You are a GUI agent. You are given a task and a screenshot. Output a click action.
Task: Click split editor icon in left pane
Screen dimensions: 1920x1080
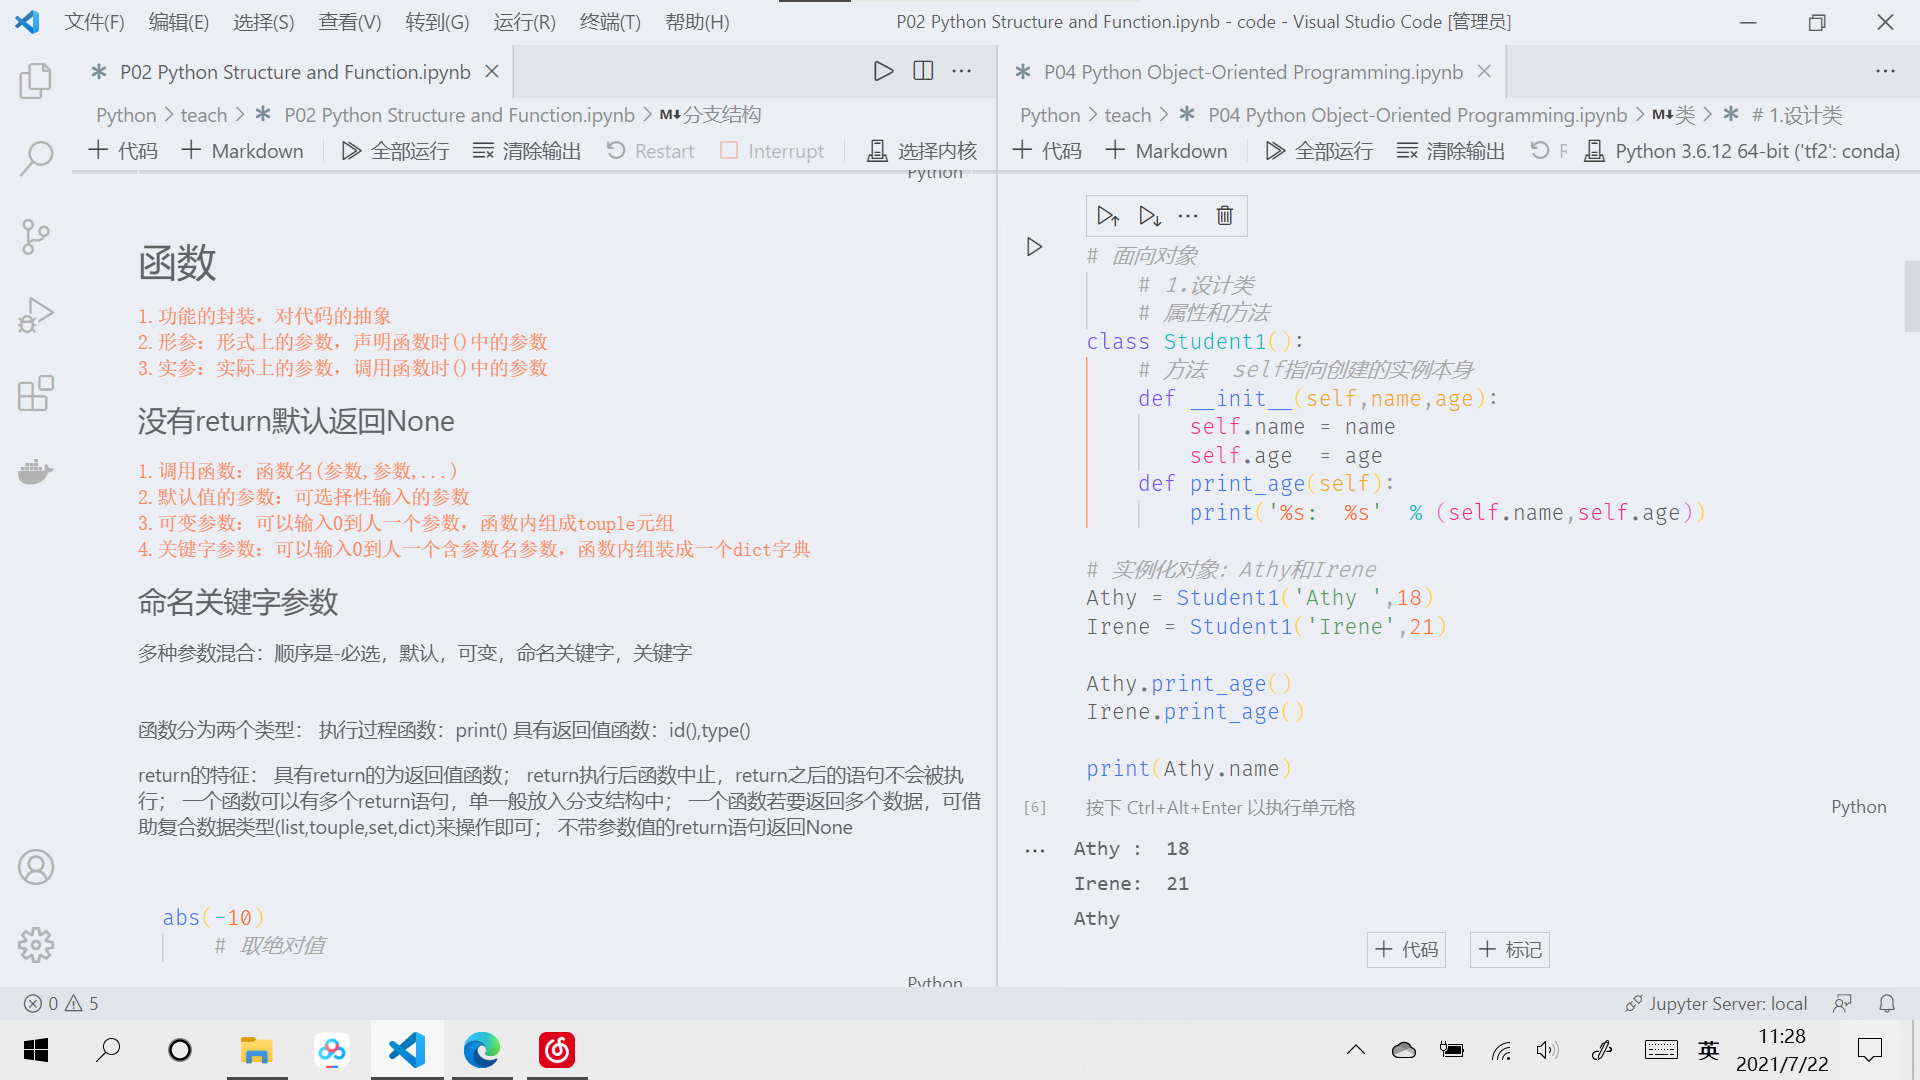pyautogui.click(x=923, y=71)
